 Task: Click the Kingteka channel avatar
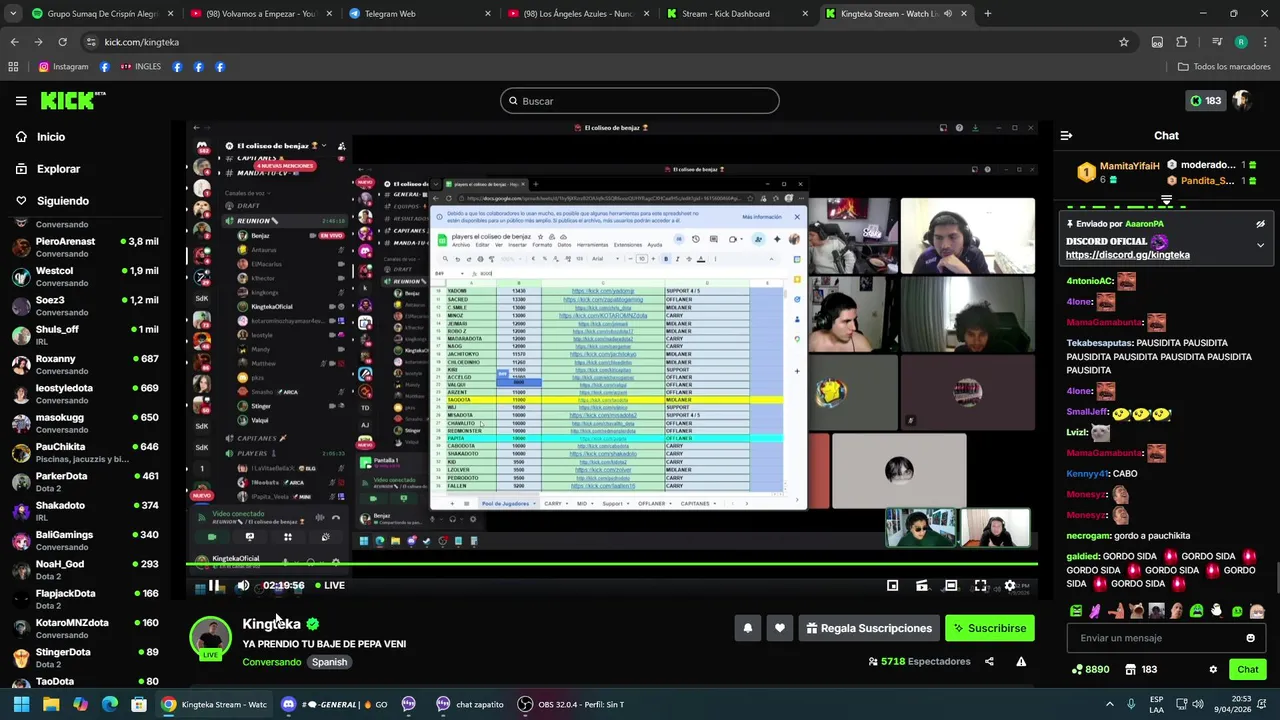click(x=211, y=639)
